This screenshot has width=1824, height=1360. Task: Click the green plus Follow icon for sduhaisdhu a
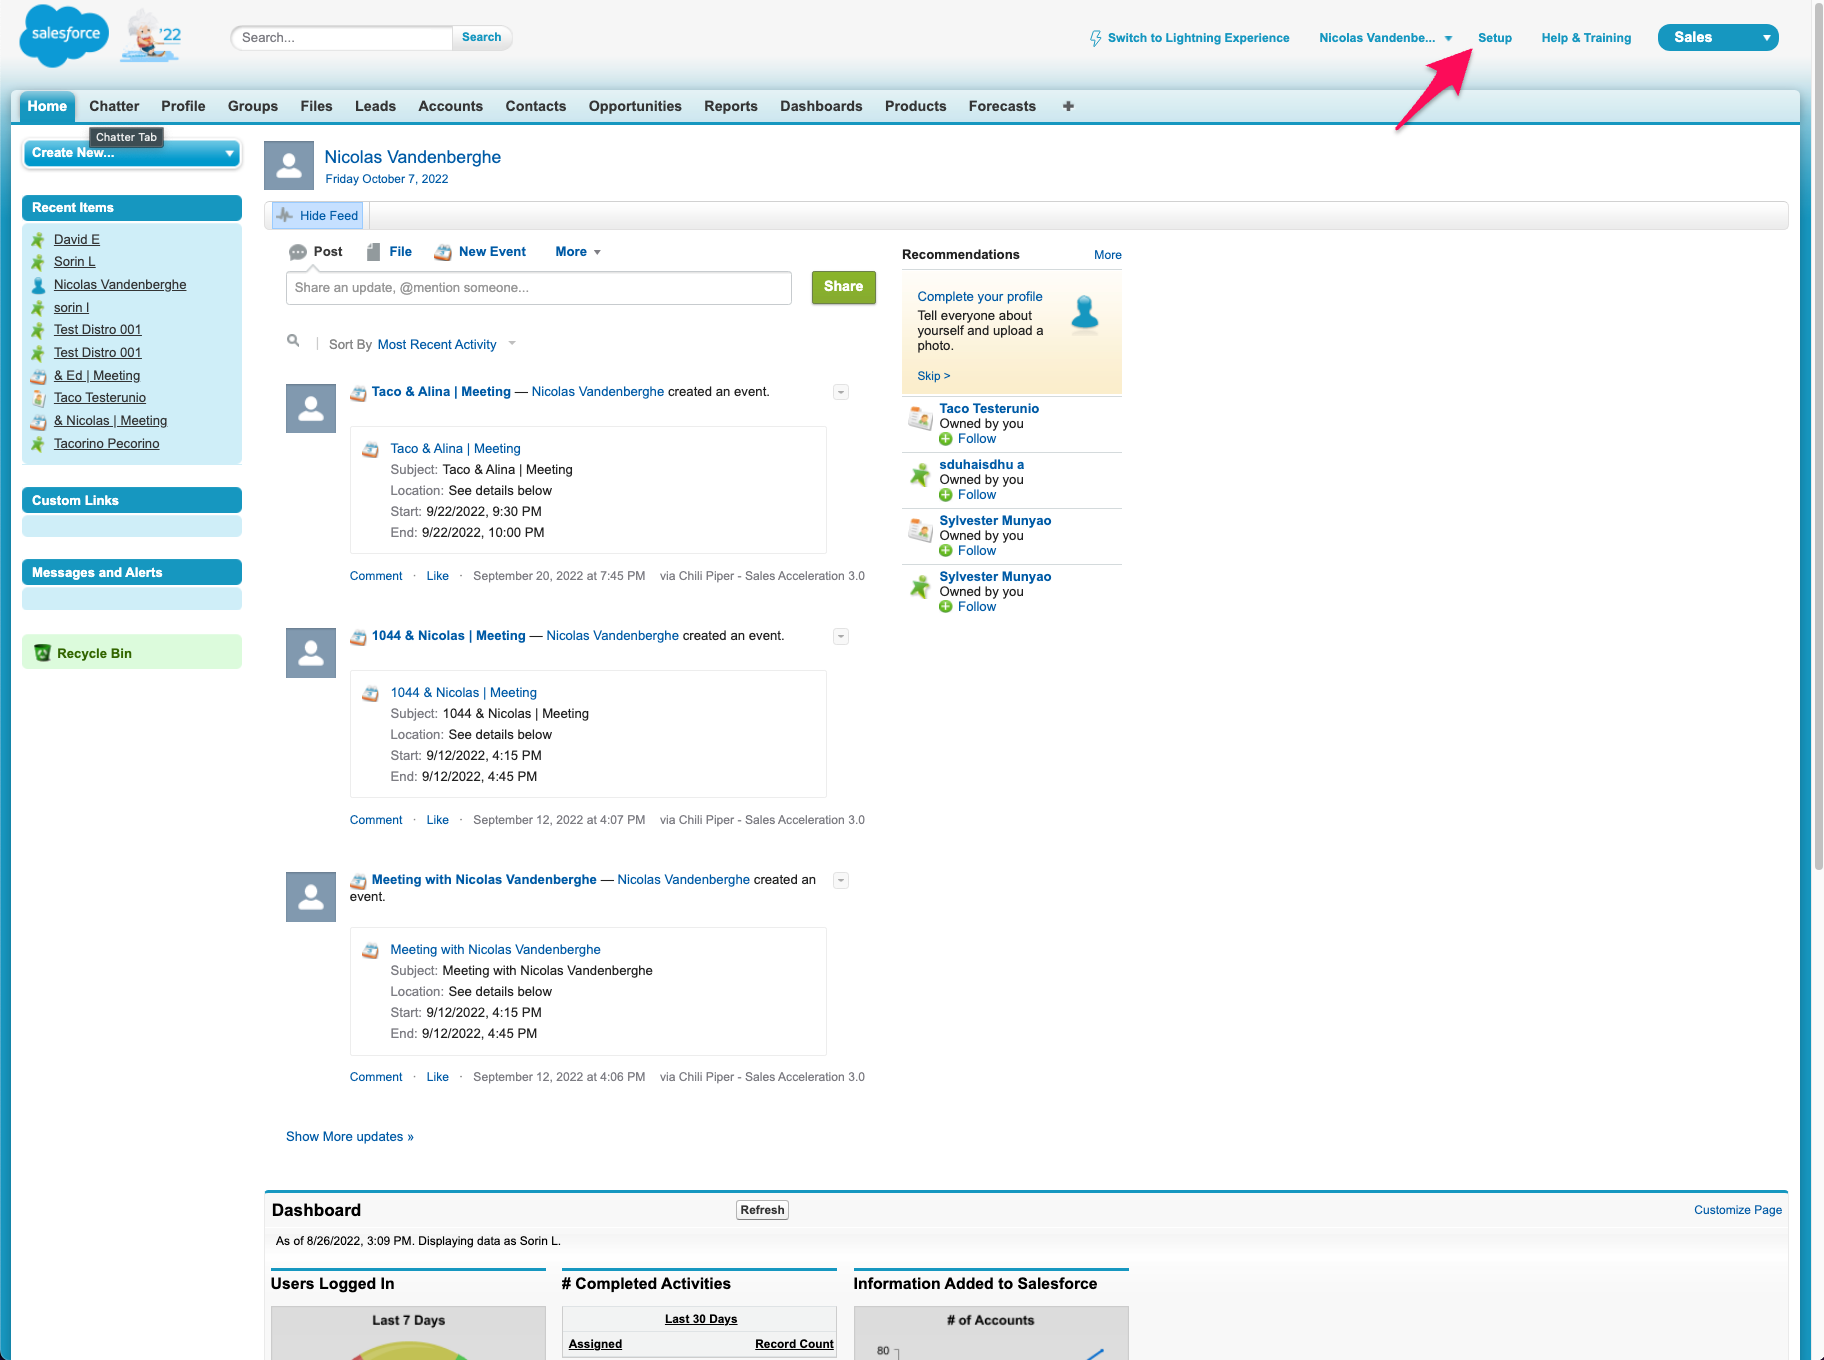946,495
